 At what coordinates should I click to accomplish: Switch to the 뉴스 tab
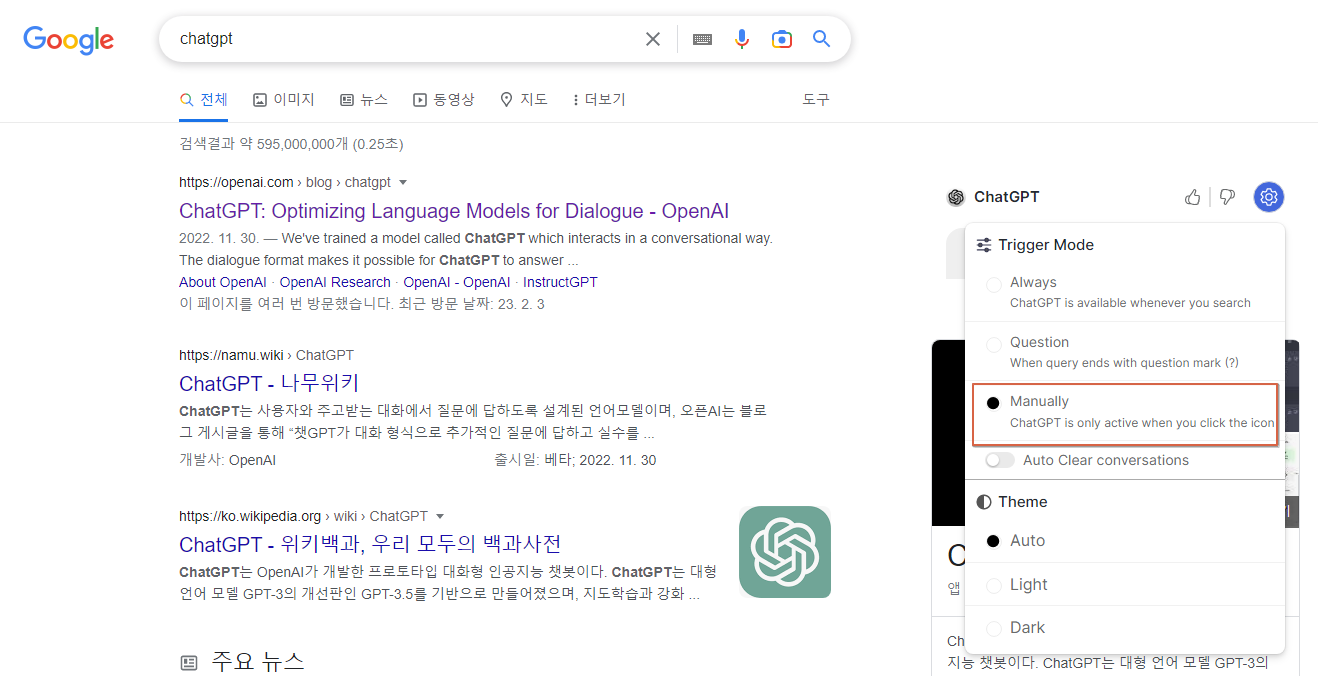pyautogui.click(x=364, y=100)
